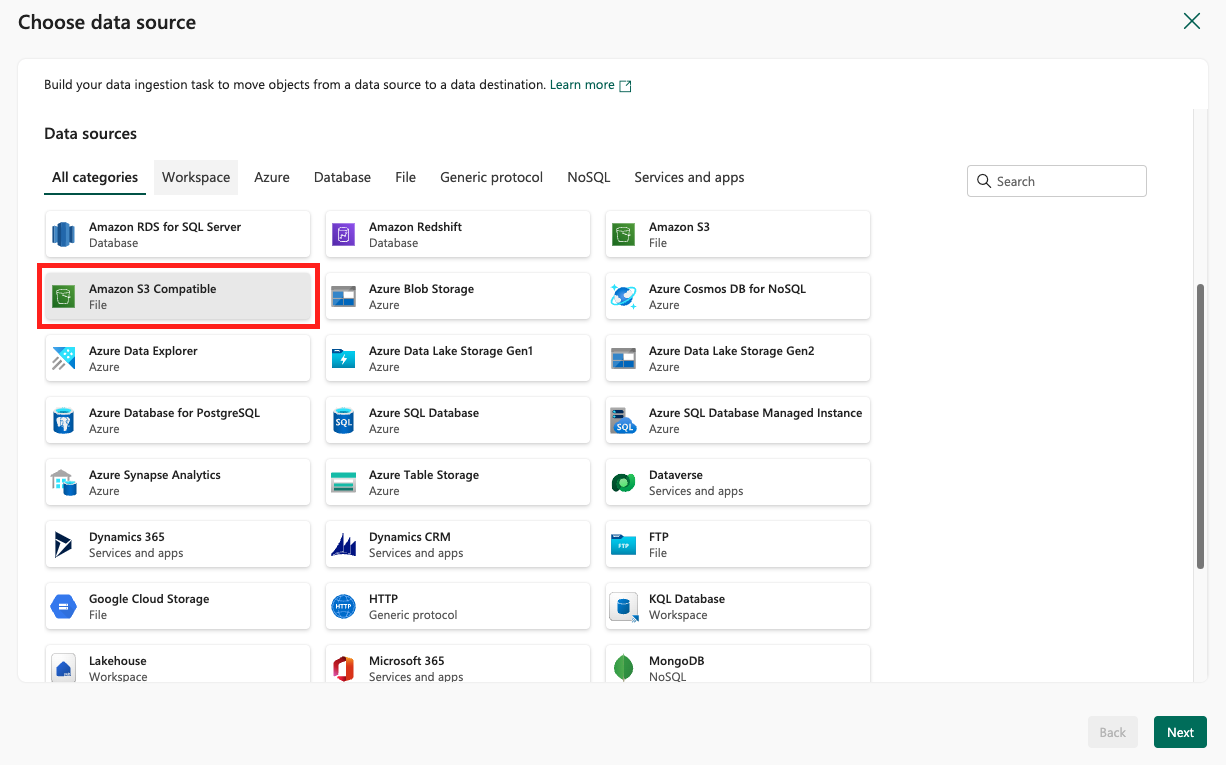Select the "Amazon Redshift" name text
The width and height of the screenshot is (1226, 765).
pyautogui.click(x=415, y=227)
